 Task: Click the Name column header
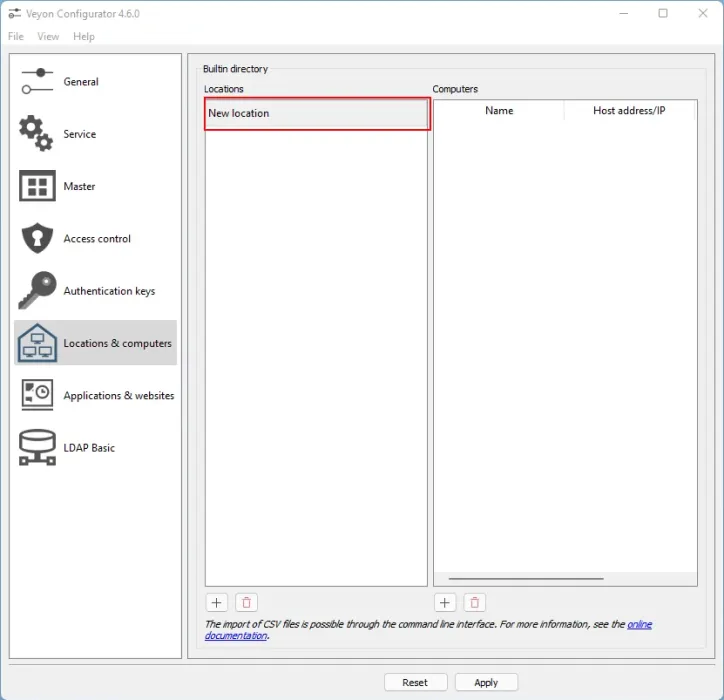499,110
